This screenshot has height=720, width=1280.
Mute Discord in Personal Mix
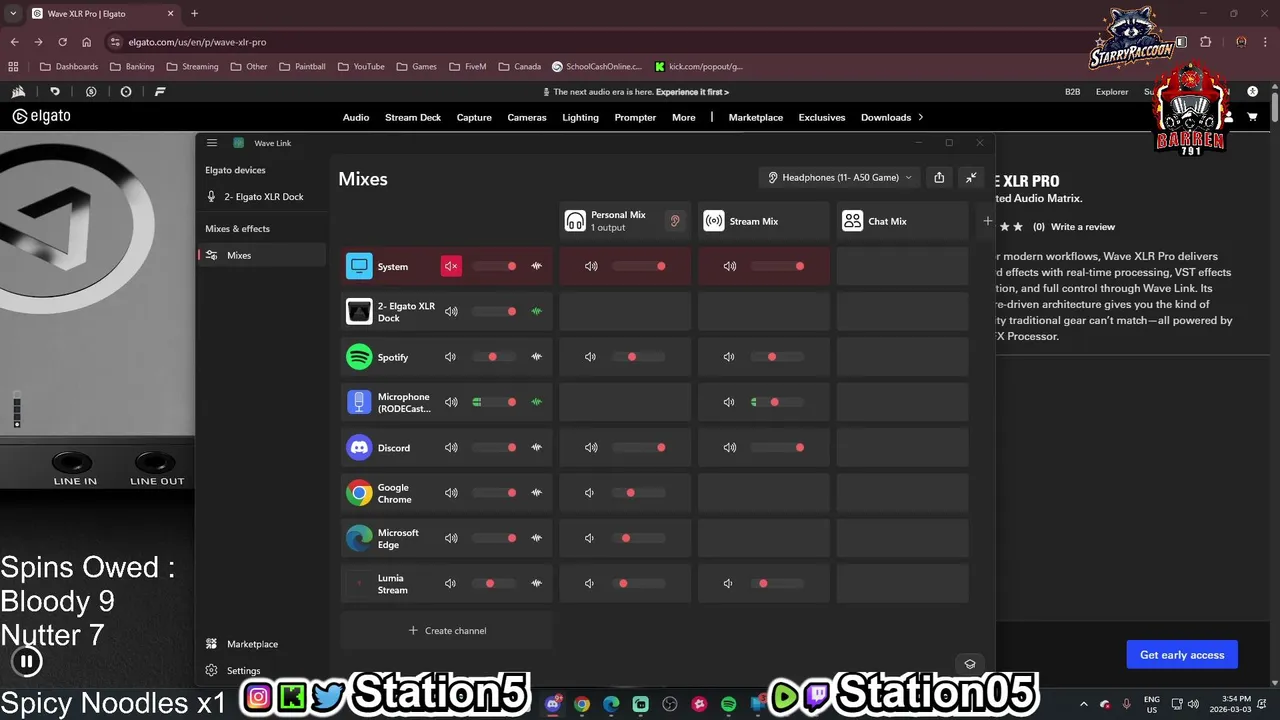pos(591,448)
